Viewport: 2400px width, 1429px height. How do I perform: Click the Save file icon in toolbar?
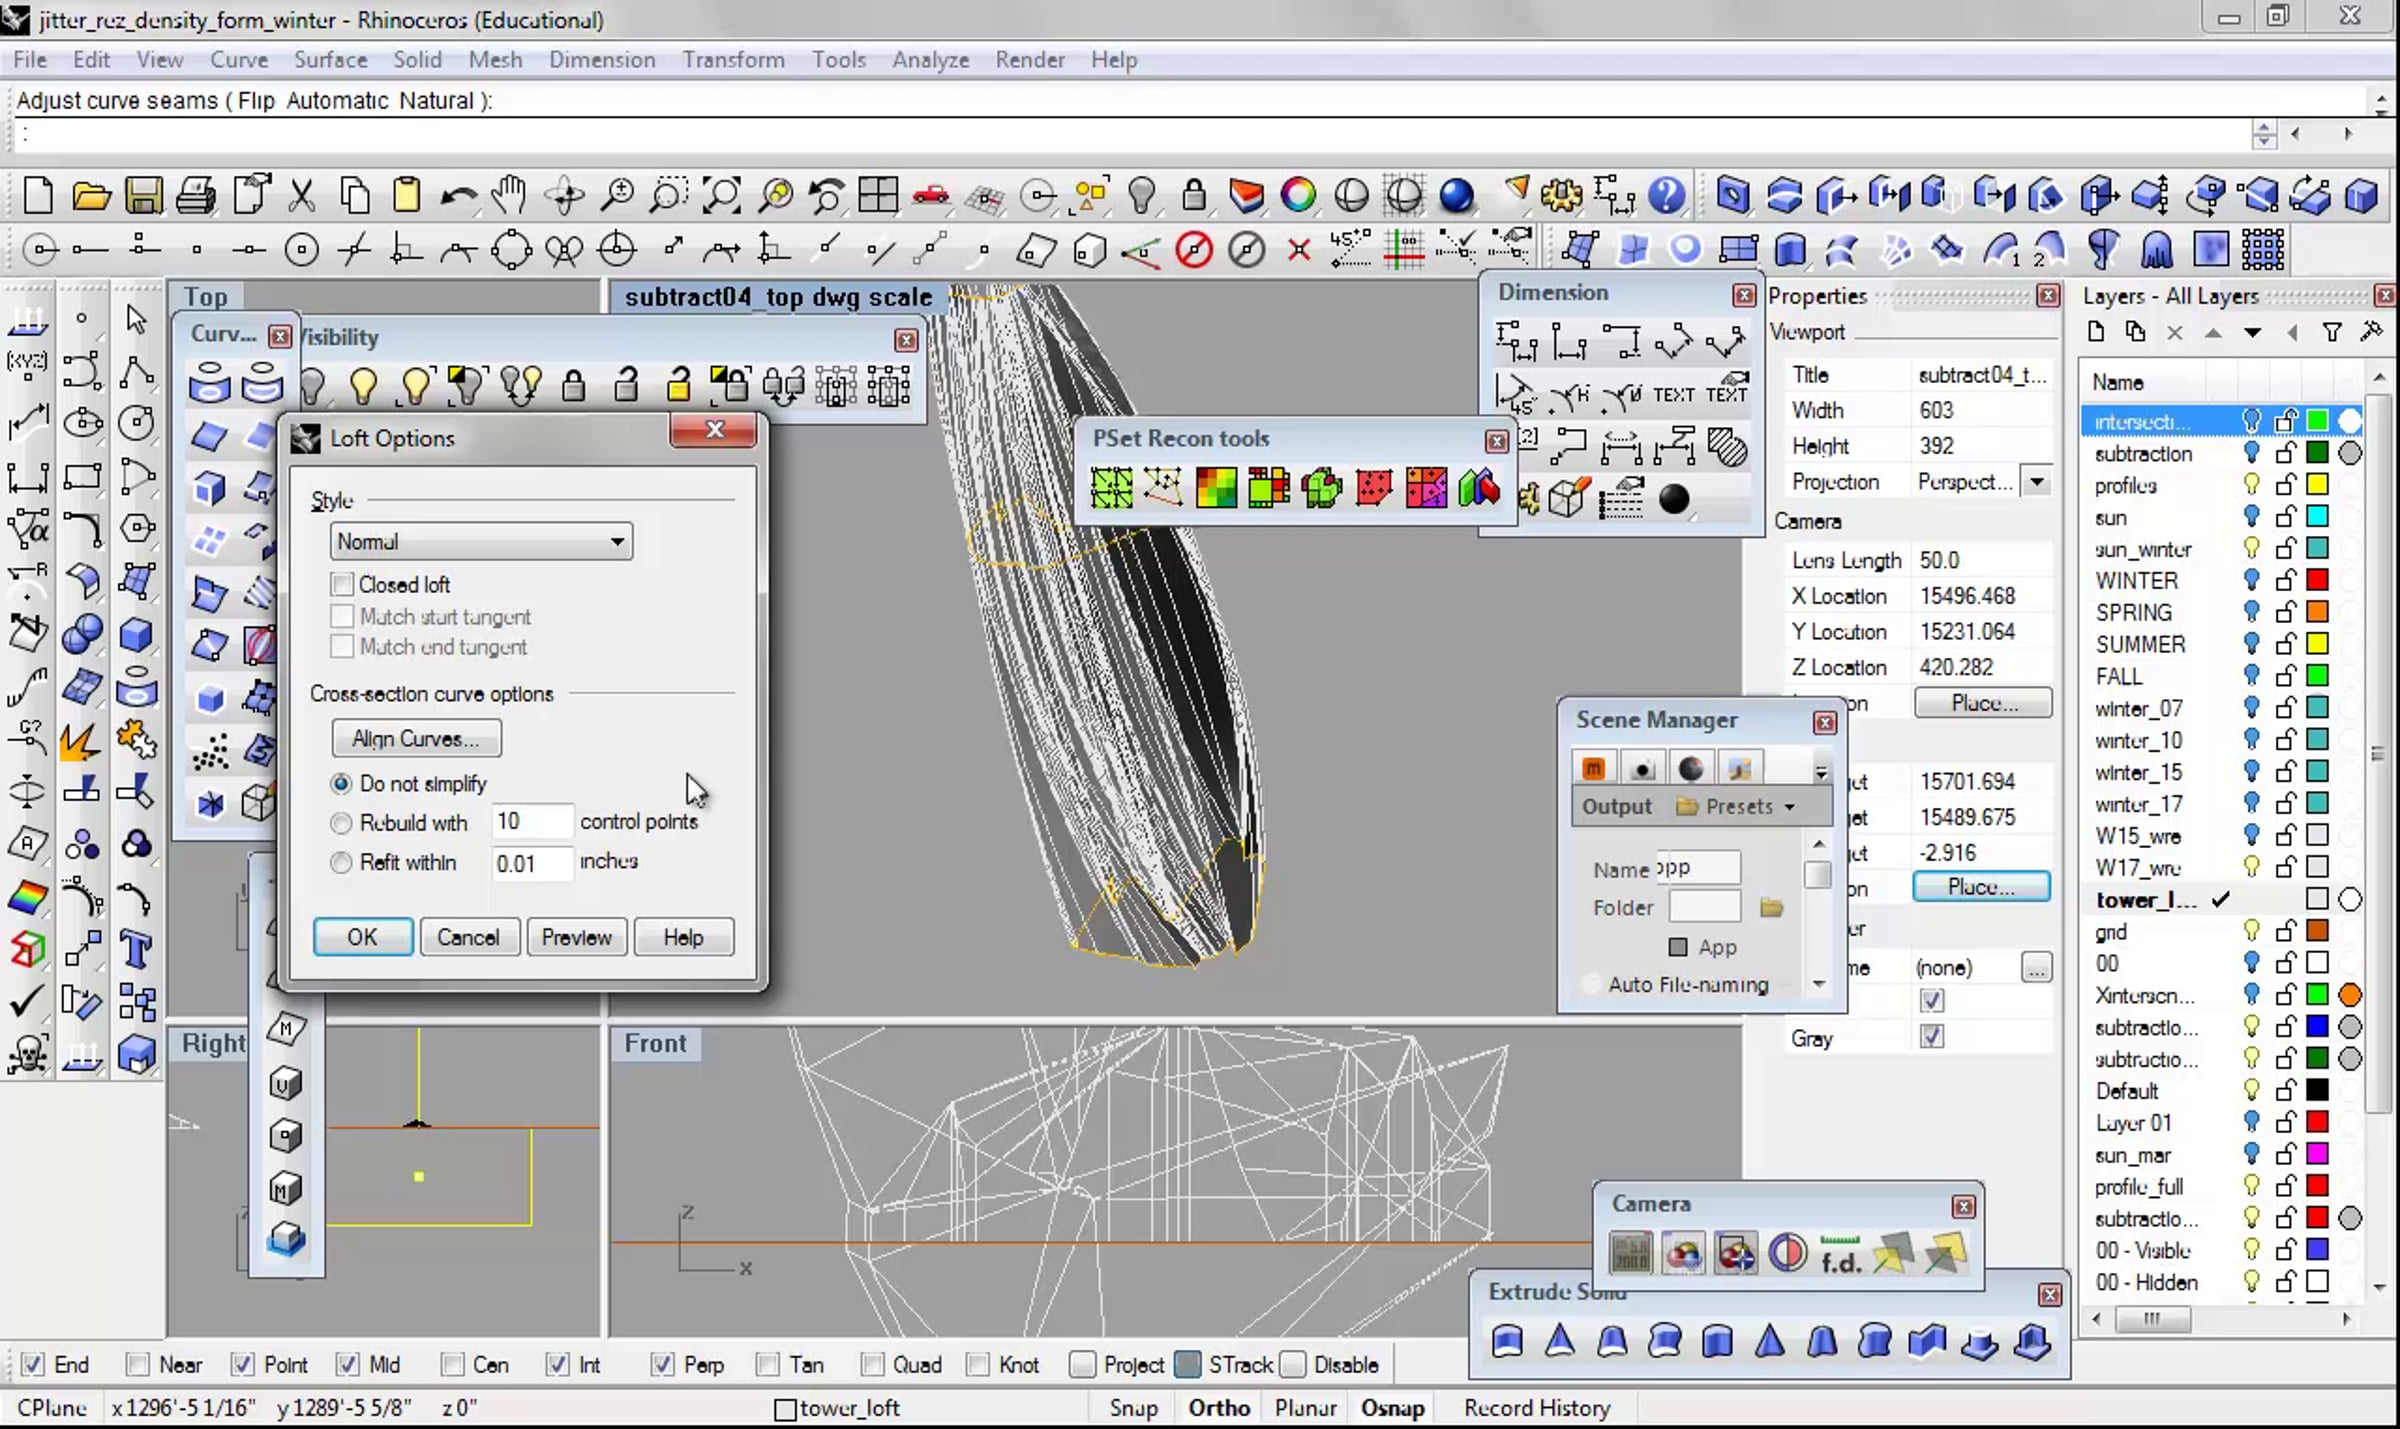(x=143, y=195)
